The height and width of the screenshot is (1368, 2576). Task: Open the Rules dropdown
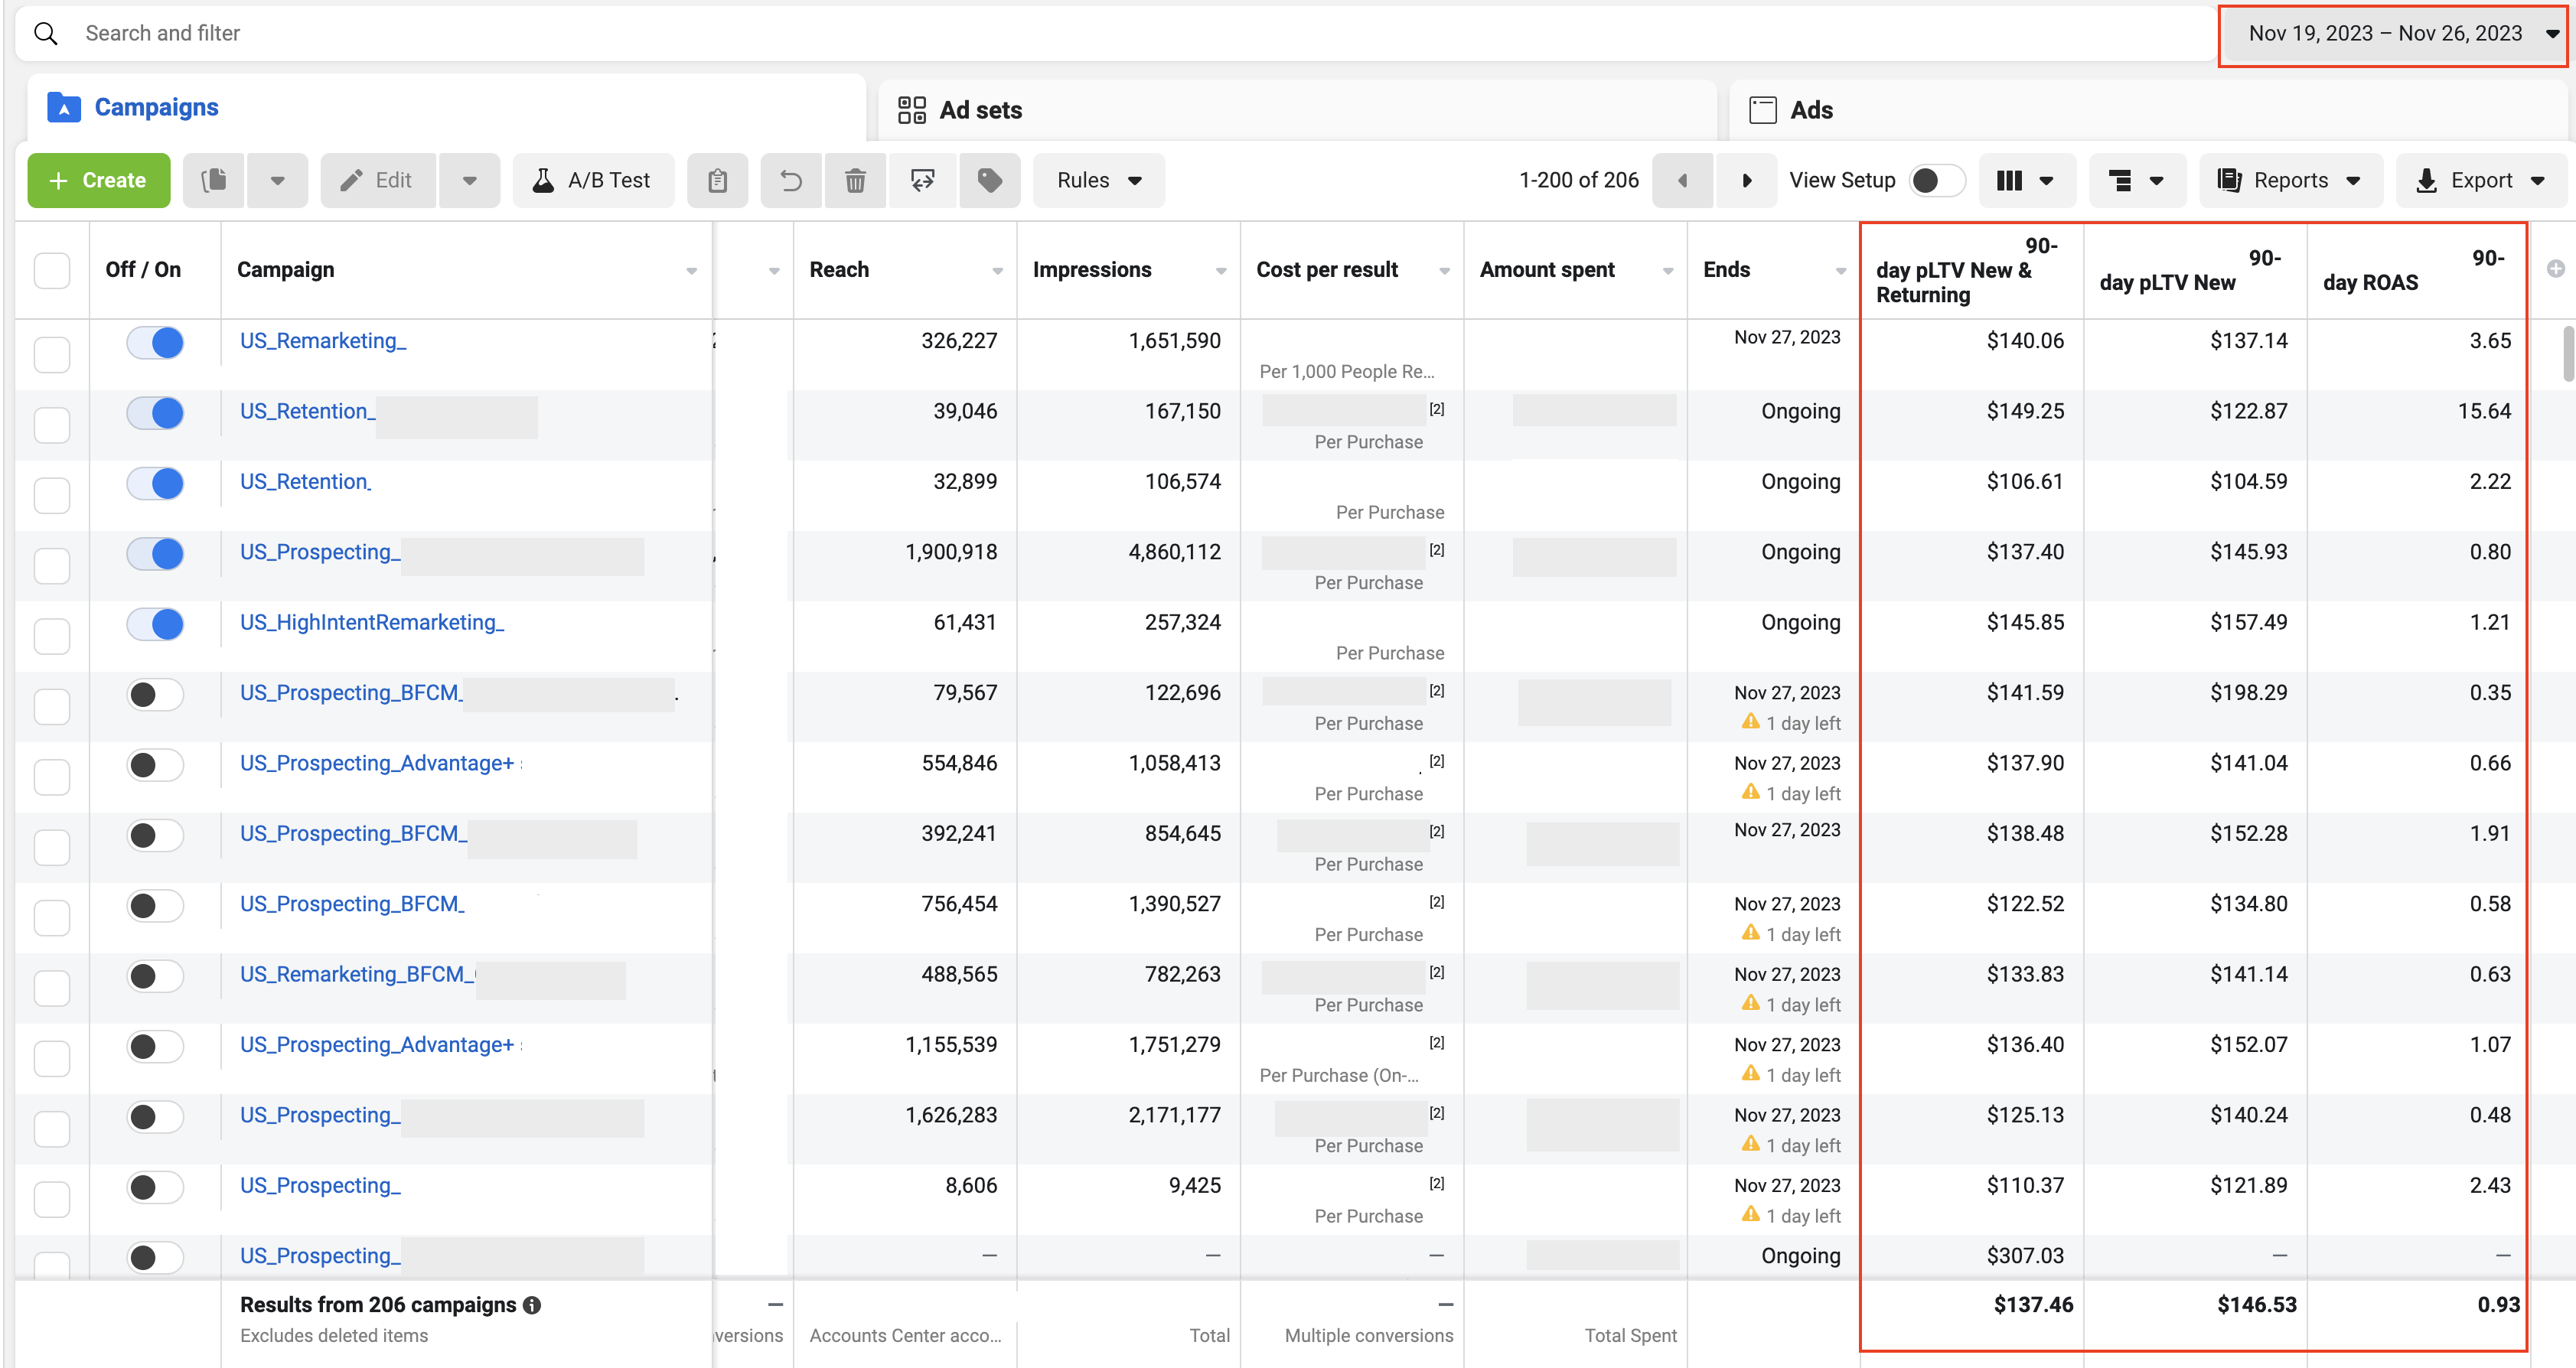[1098, 180]
